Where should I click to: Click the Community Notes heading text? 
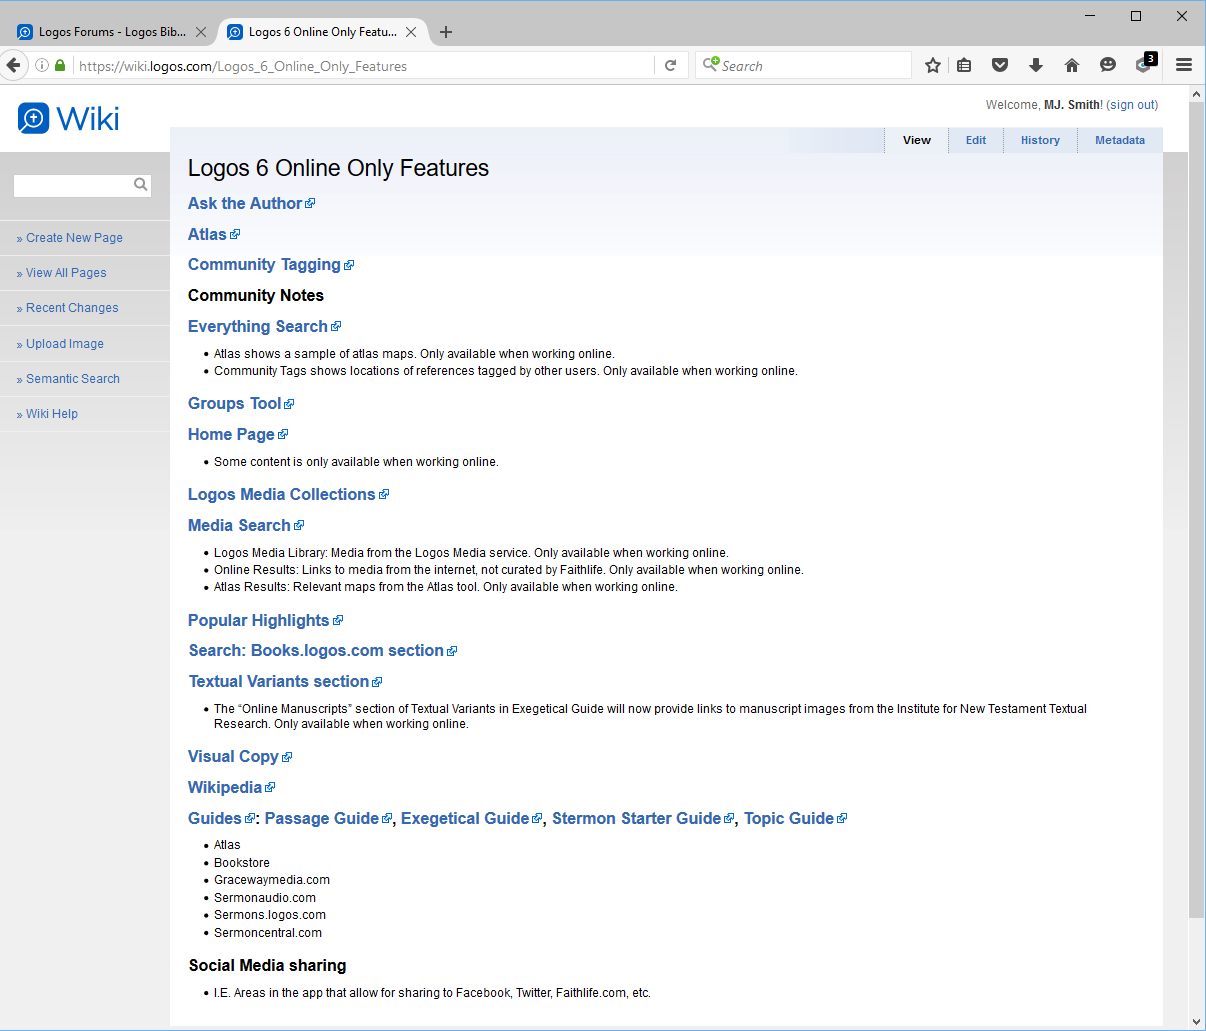[x=256, y=295]
